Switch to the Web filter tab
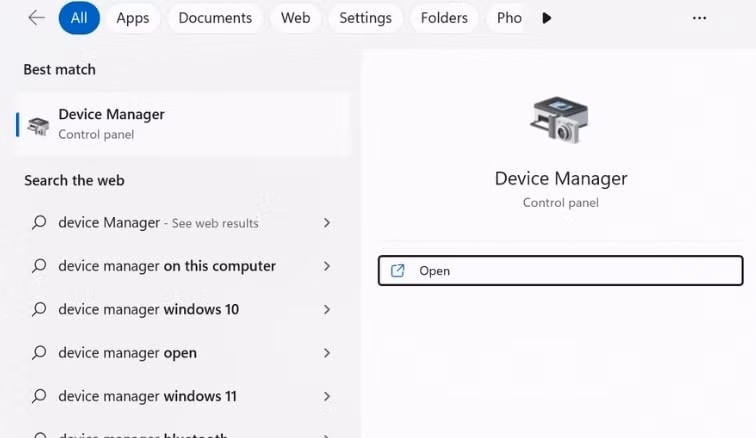Viewport: 756px width, 438px height. [296, 18]
